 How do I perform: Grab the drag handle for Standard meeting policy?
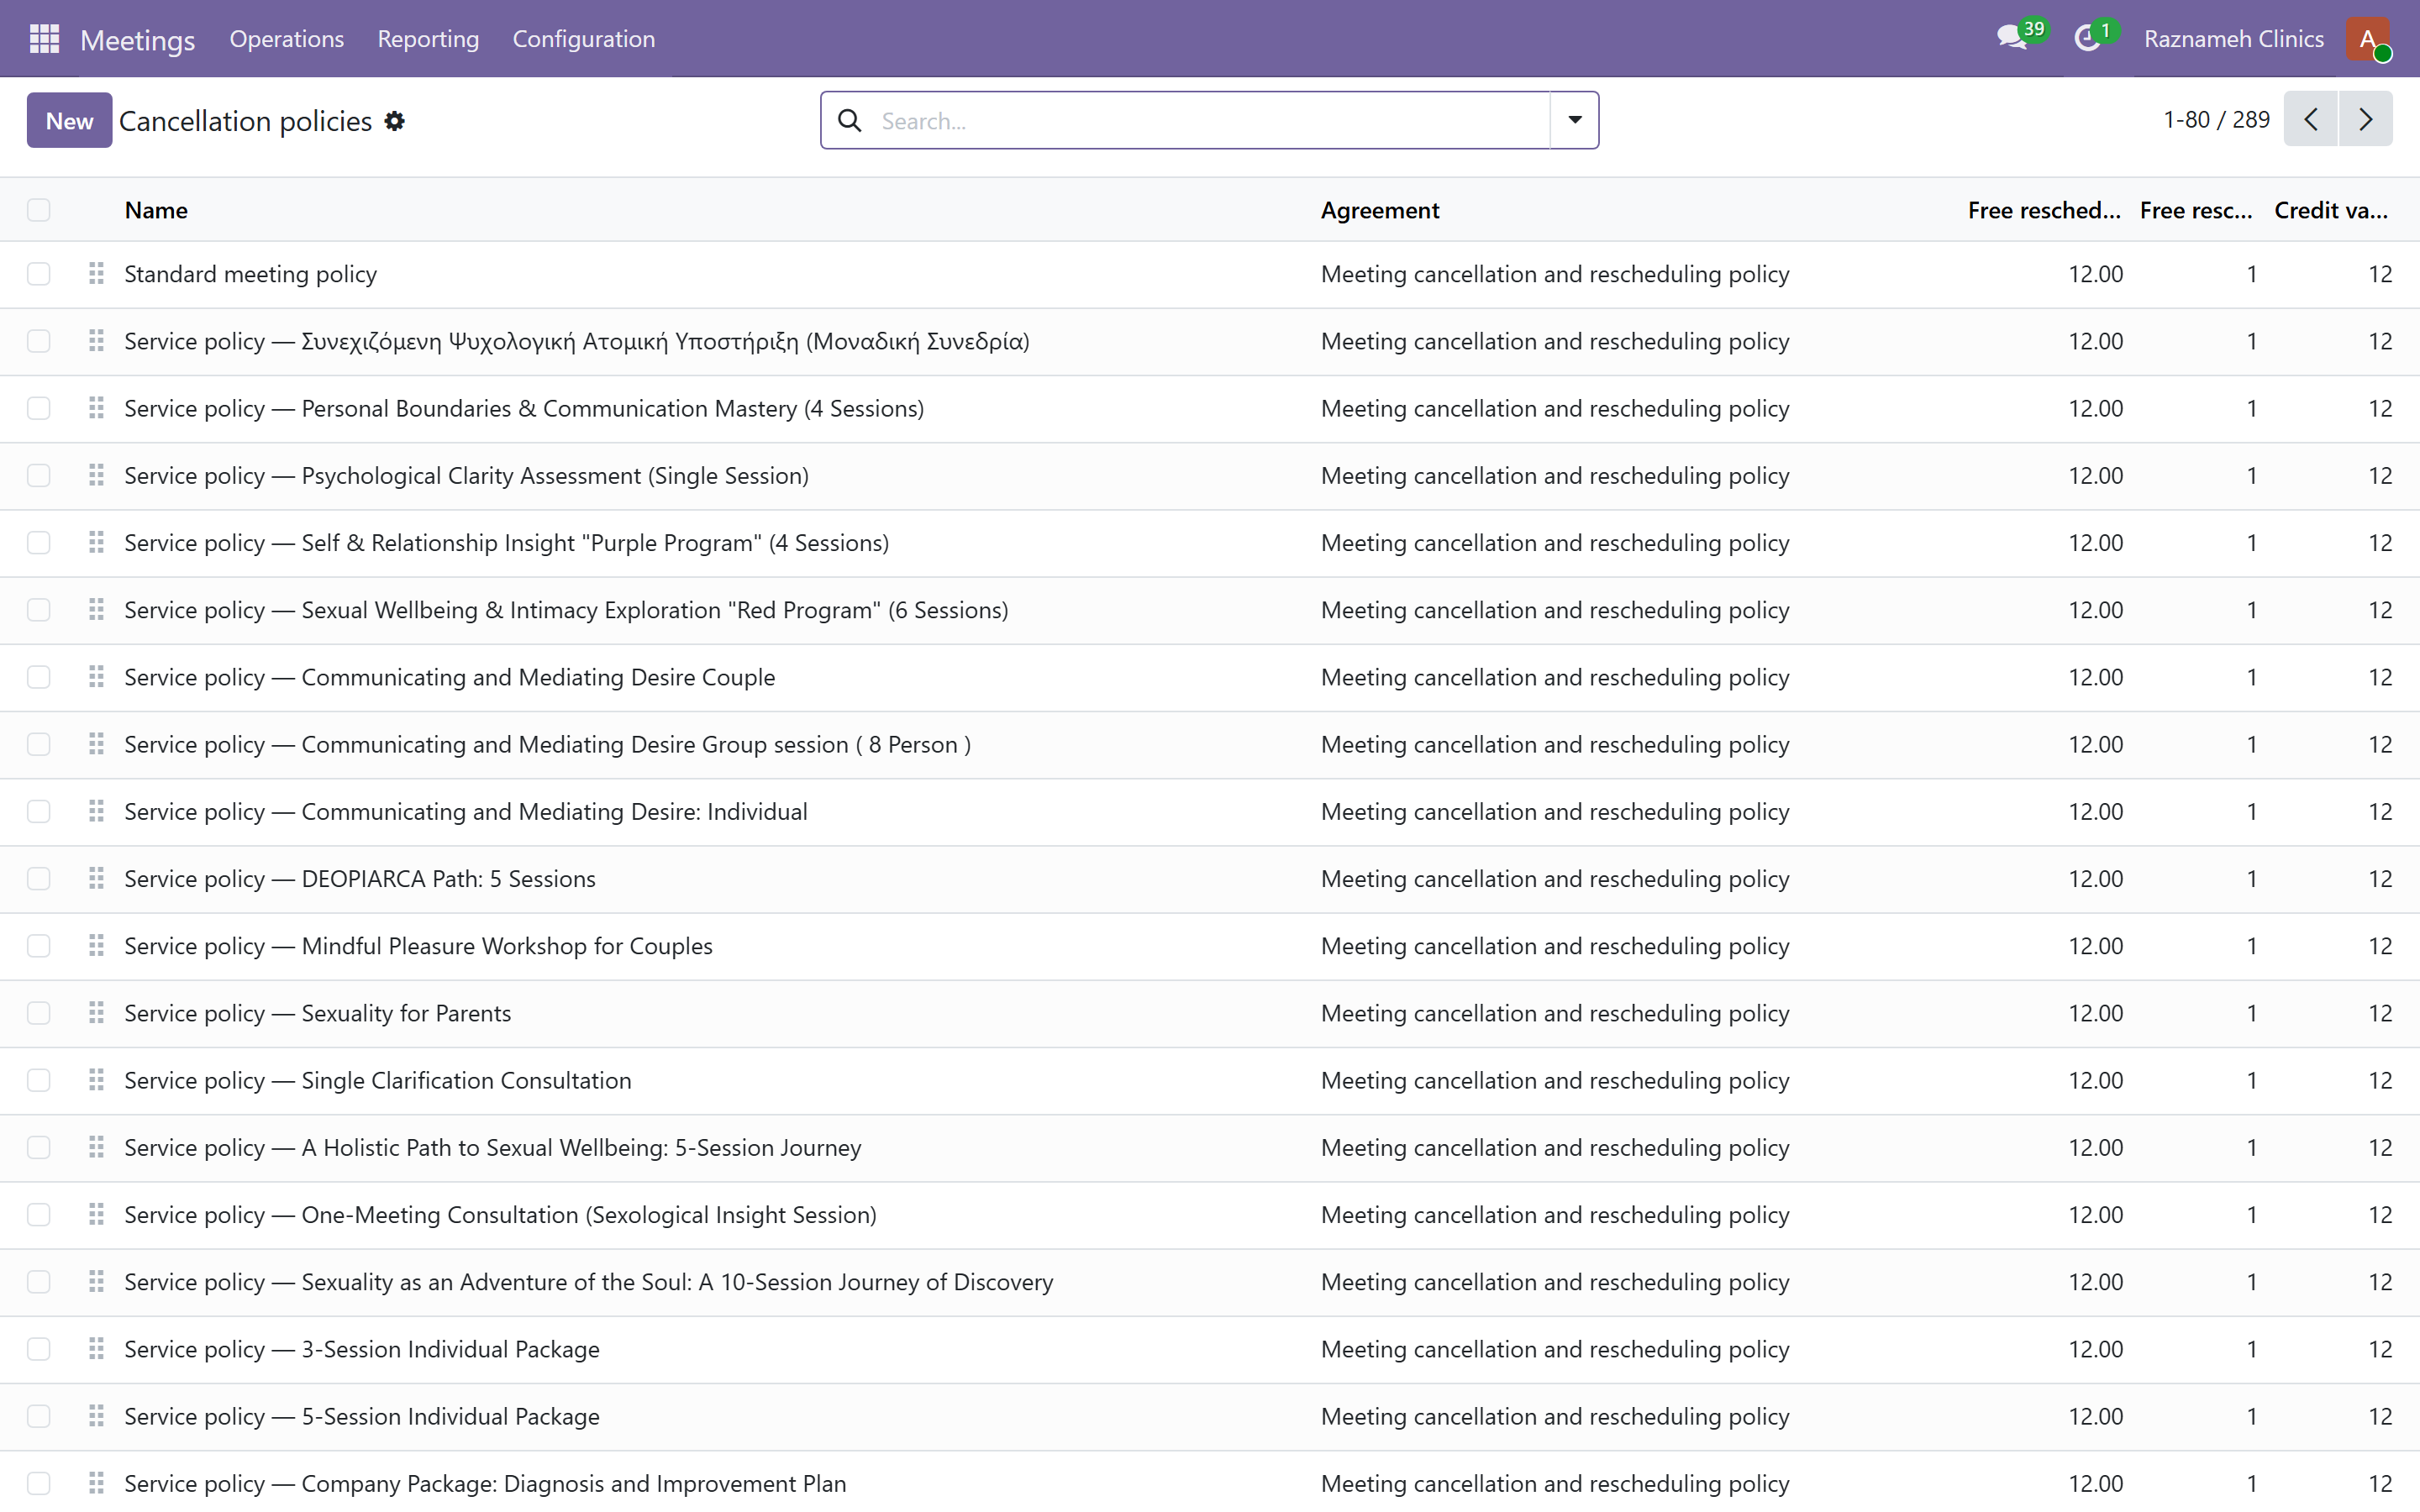96,273
